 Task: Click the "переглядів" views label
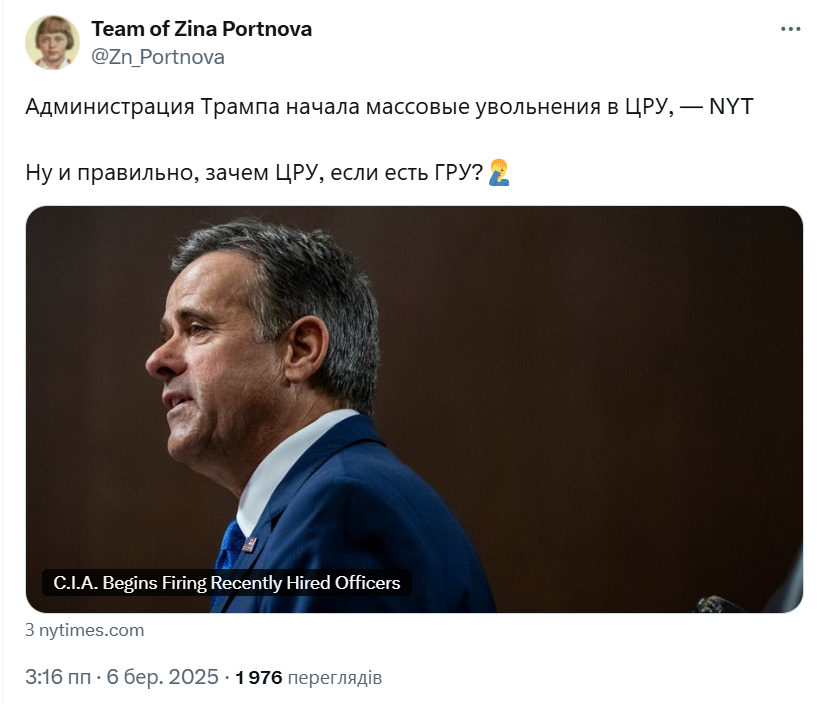334,678
